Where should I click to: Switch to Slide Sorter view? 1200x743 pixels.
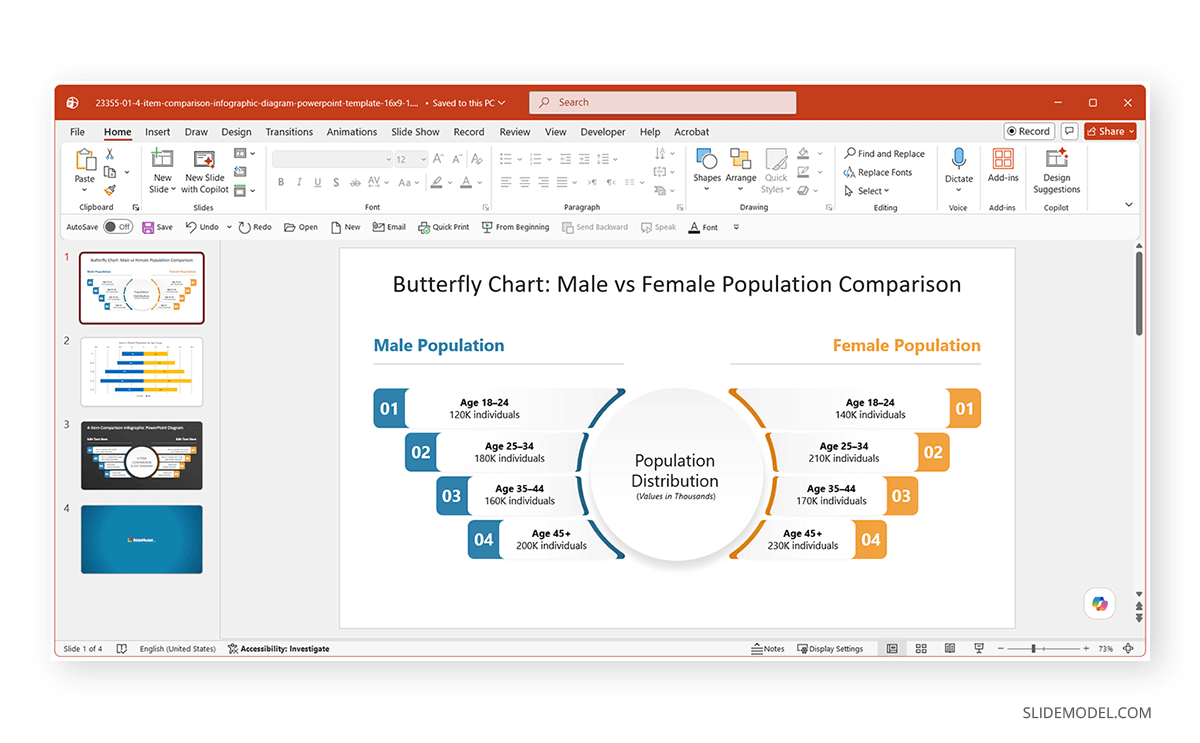click(x=921, y=649)
